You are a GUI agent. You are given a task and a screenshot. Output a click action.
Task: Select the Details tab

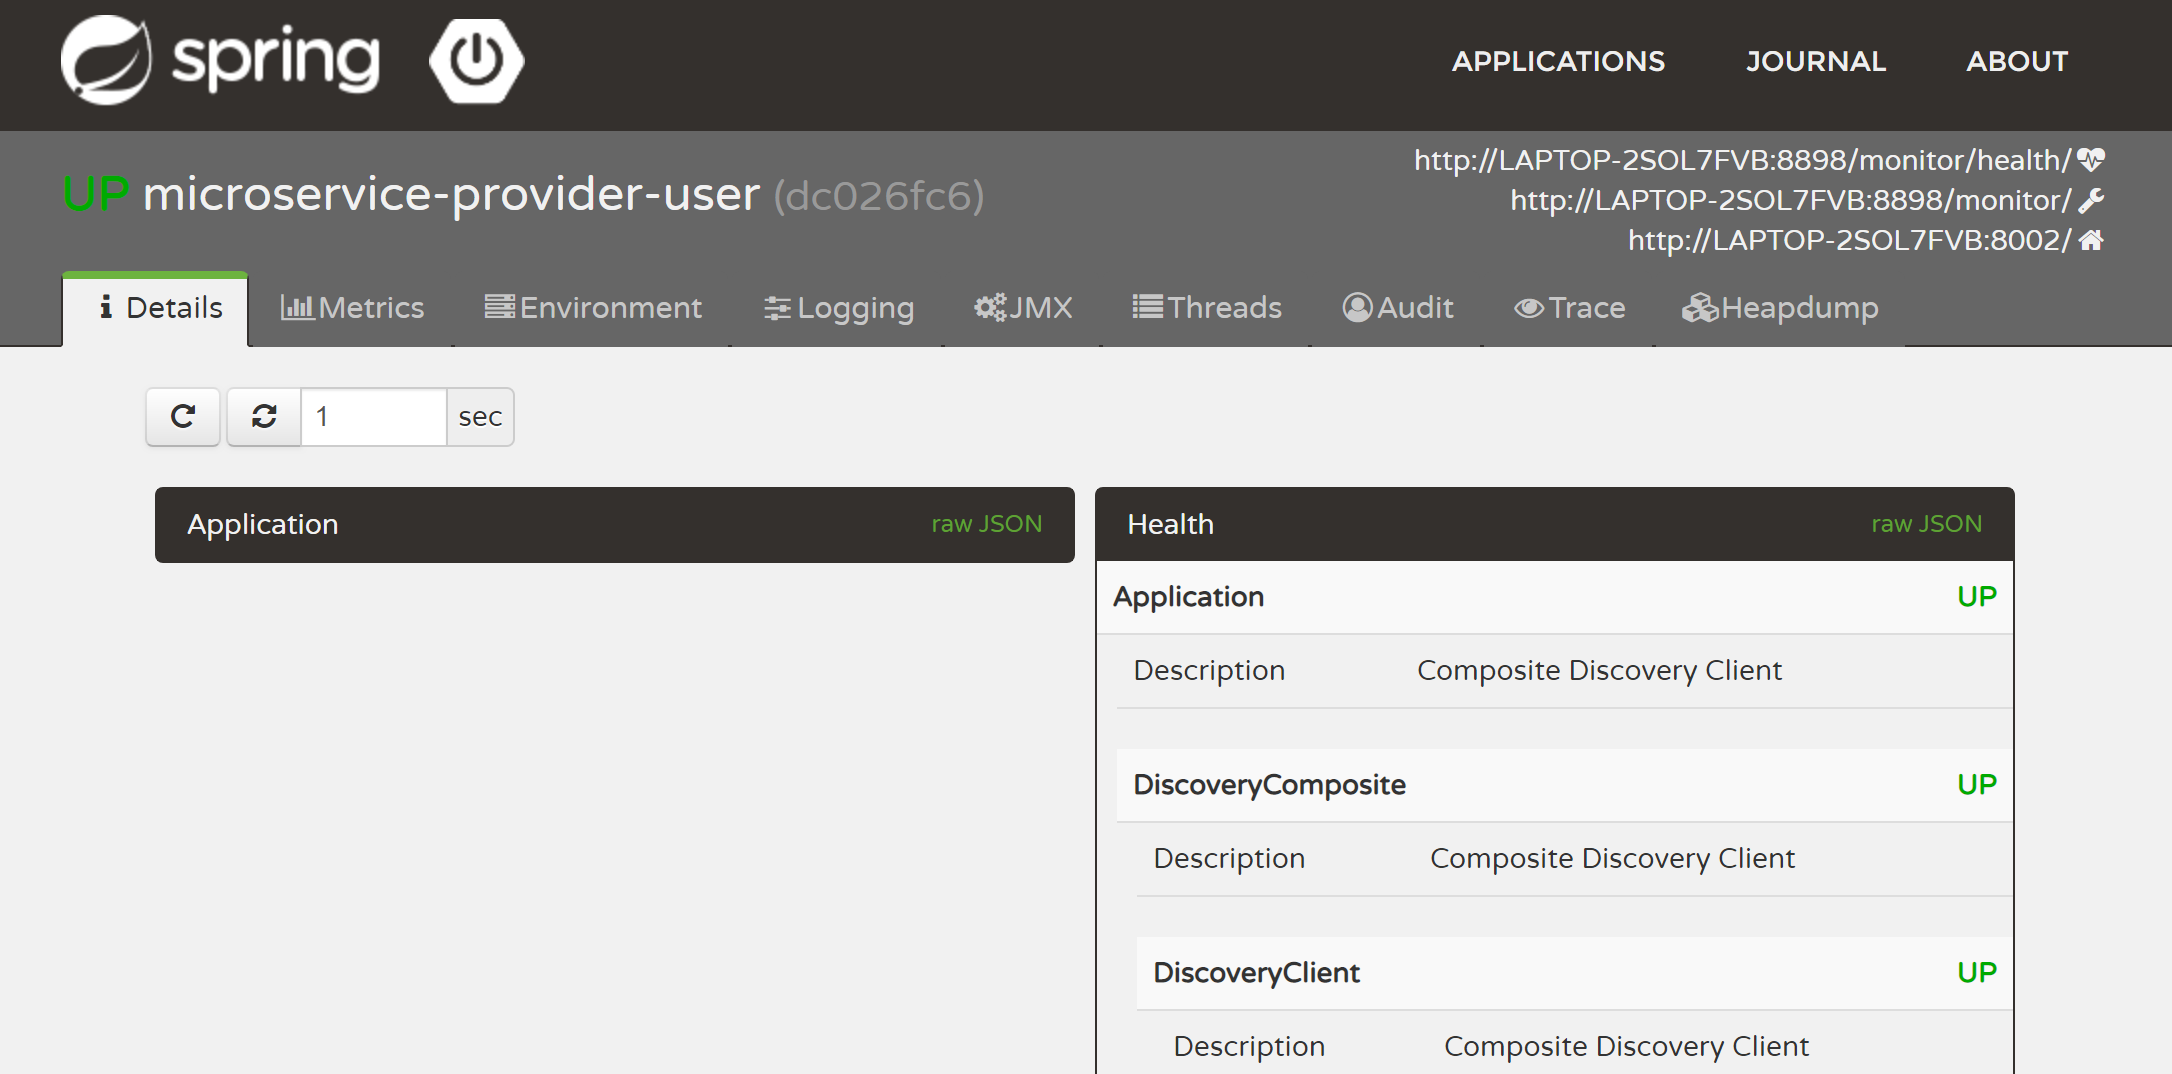[x=156, y=308]
